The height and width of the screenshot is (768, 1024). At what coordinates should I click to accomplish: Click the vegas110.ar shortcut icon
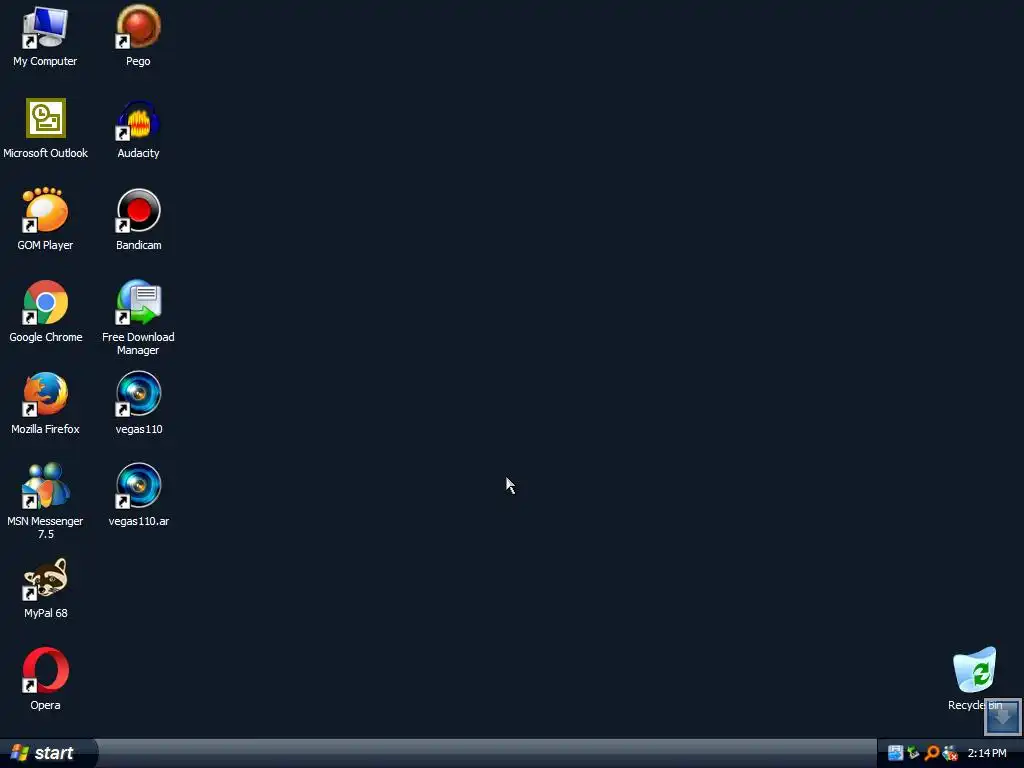pos(138,486)
